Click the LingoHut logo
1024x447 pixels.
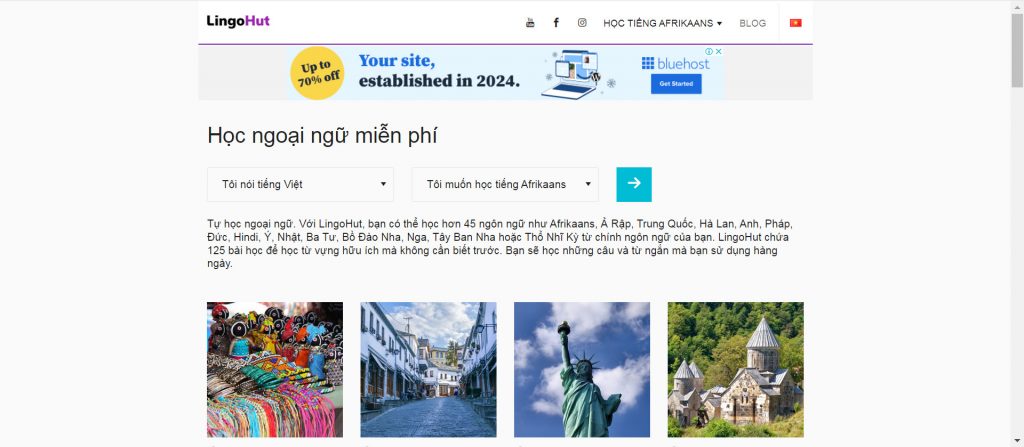click(x=238, y=22)
